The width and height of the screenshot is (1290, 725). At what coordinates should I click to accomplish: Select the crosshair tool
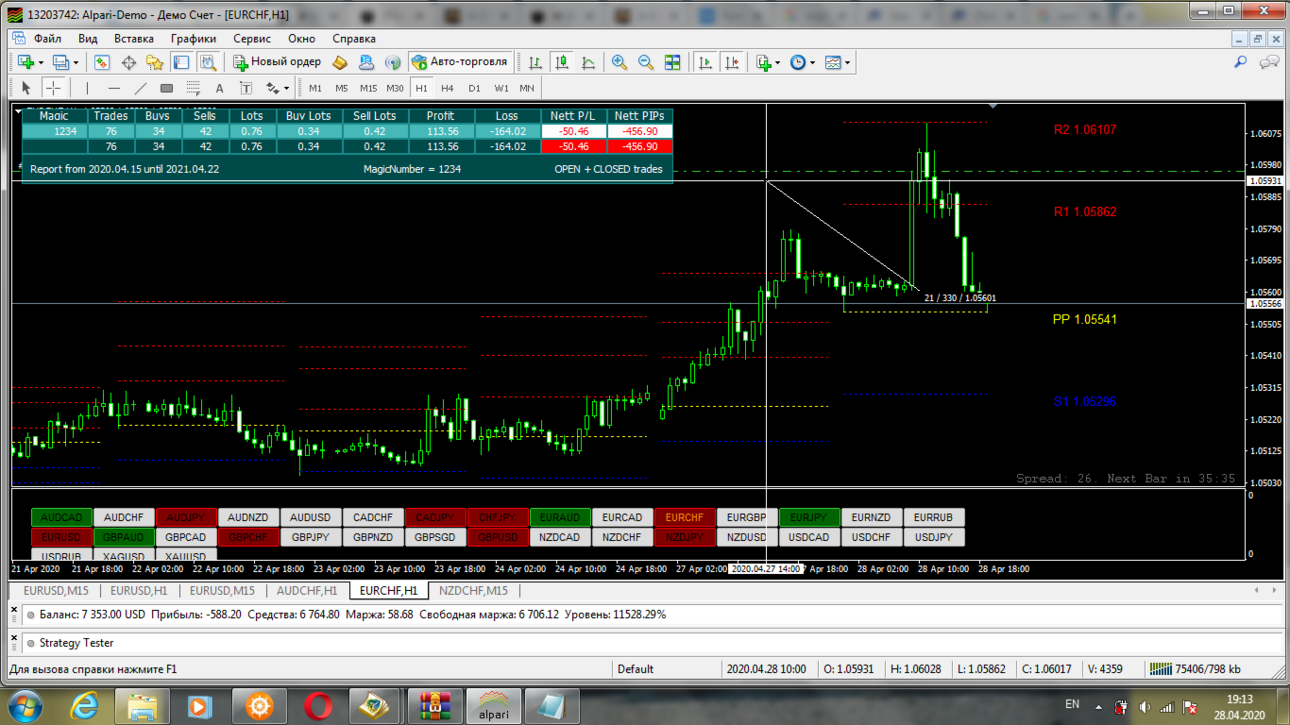[x=53, y=88]
